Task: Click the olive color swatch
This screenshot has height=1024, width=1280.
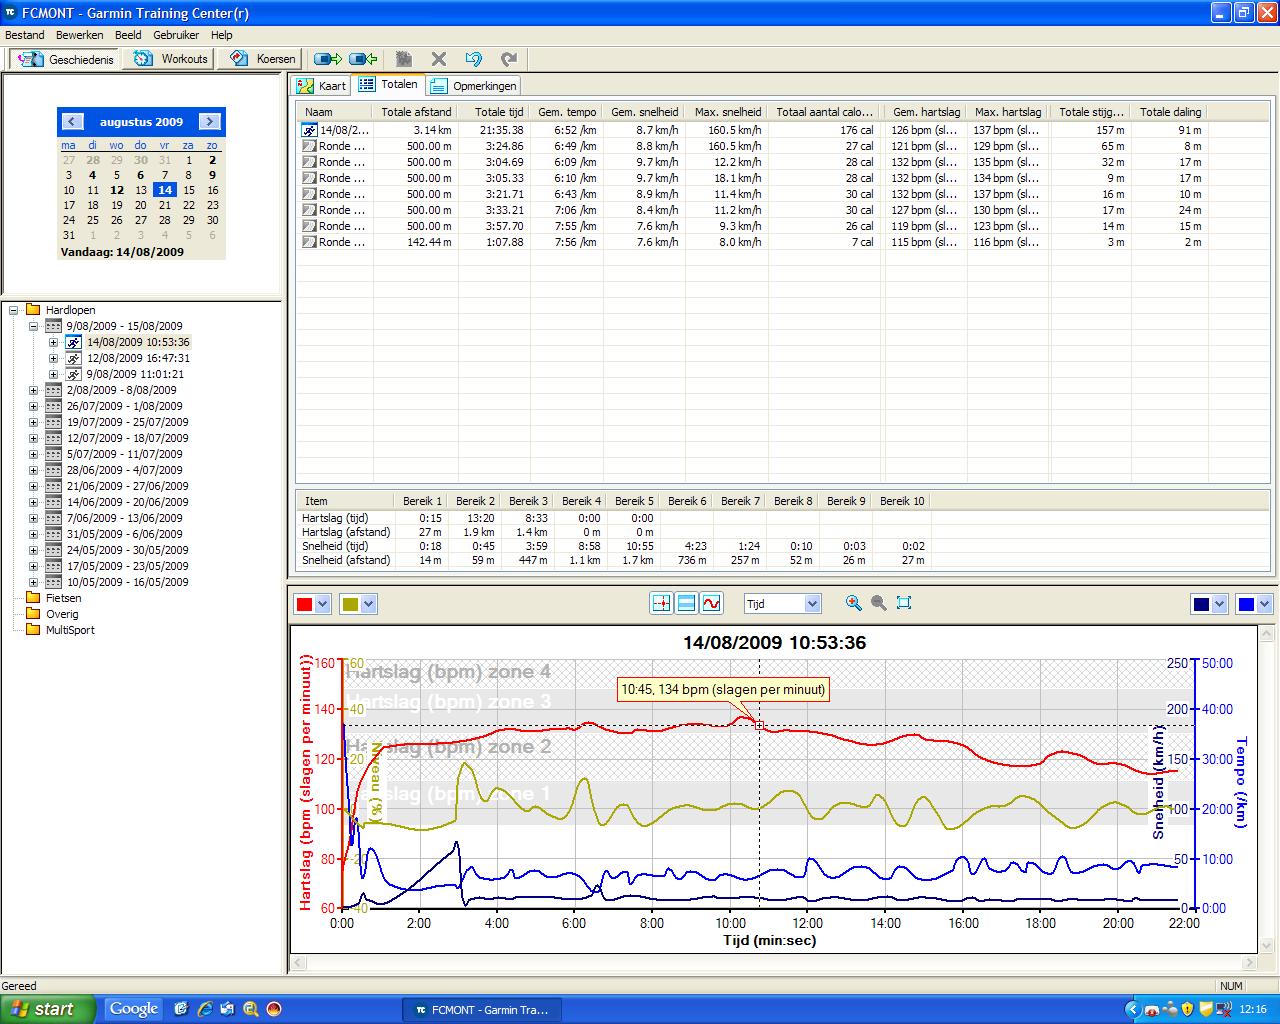Action: click(x=350, y=604)
